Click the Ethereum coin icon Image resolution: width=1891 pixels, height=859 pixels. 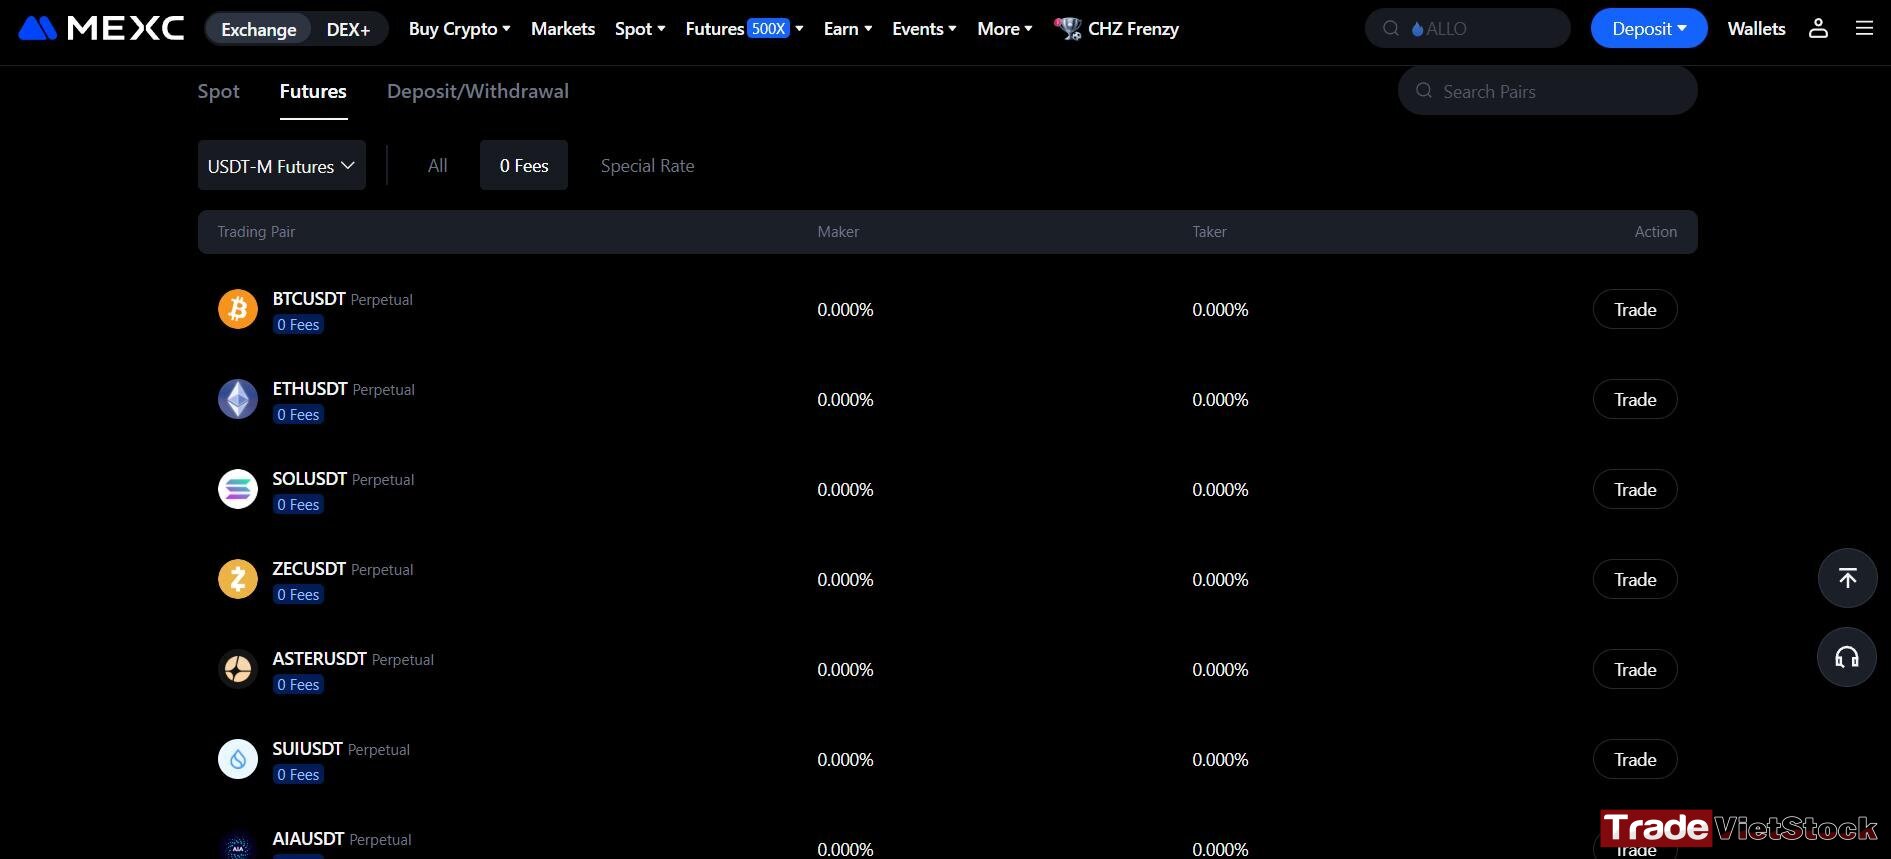(x=238, y=399)
